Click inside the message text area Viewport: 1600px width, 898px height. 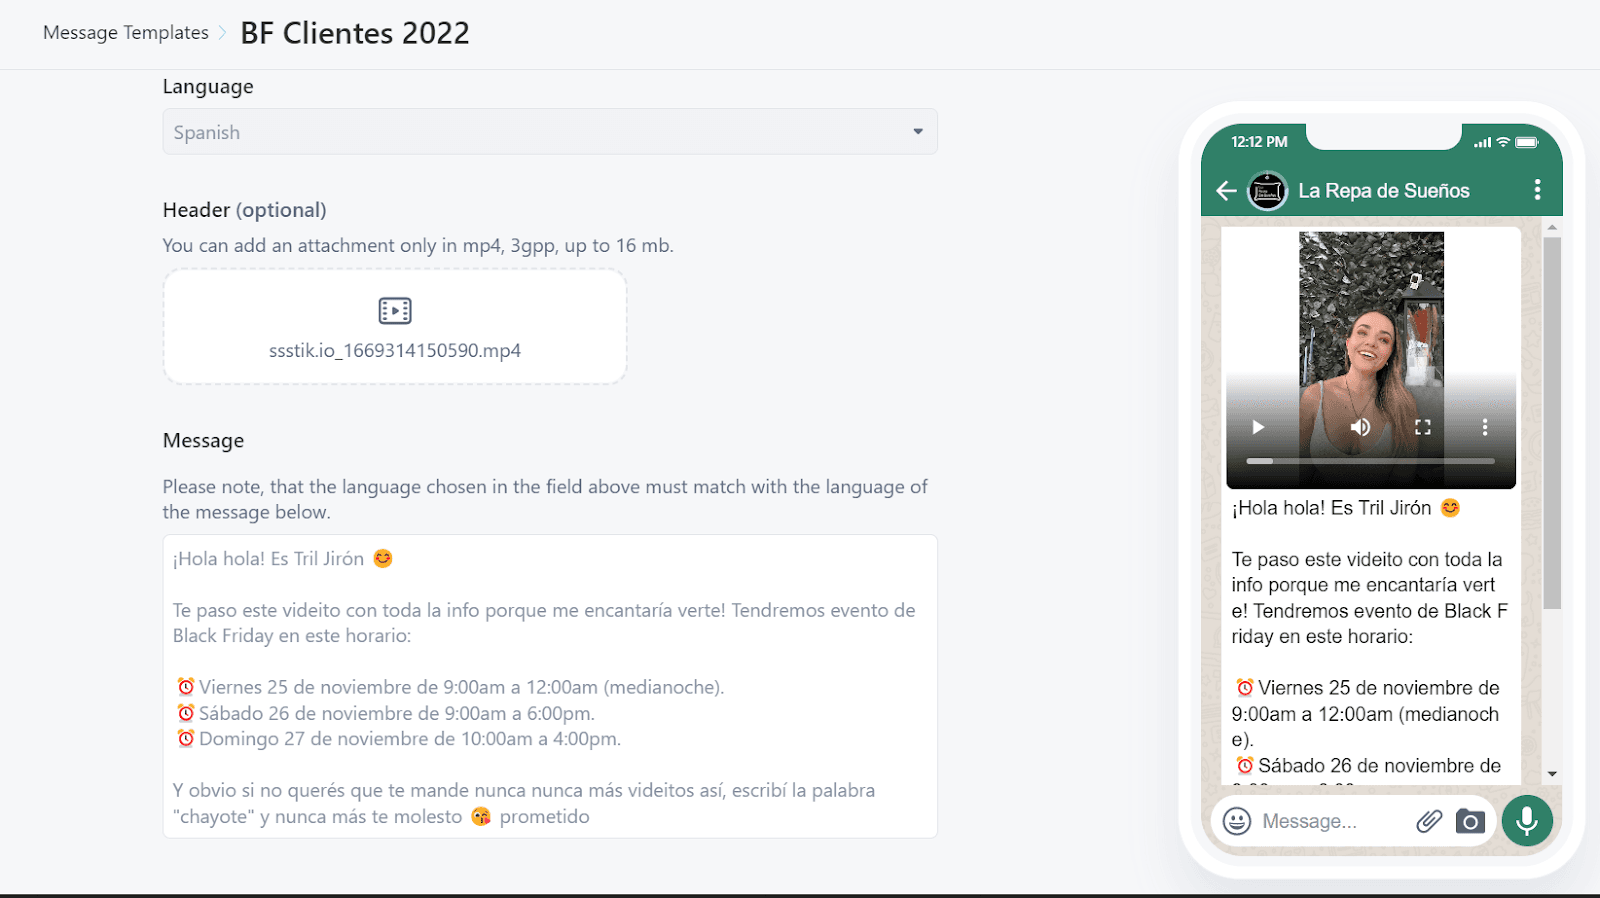(550, 686)
